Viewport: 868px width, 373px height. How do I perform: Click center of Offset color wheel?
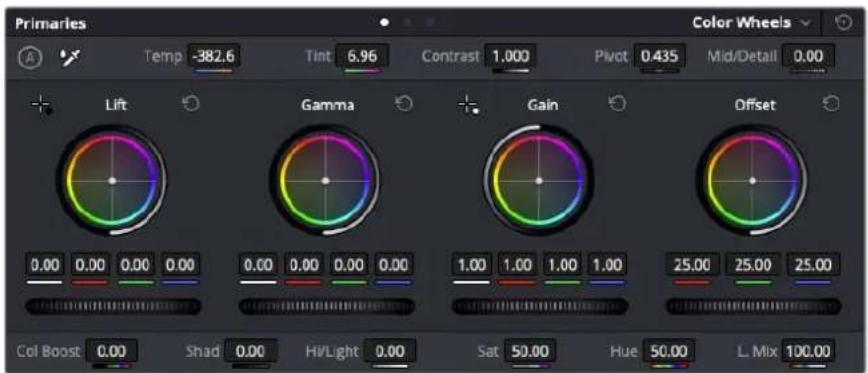752,180
